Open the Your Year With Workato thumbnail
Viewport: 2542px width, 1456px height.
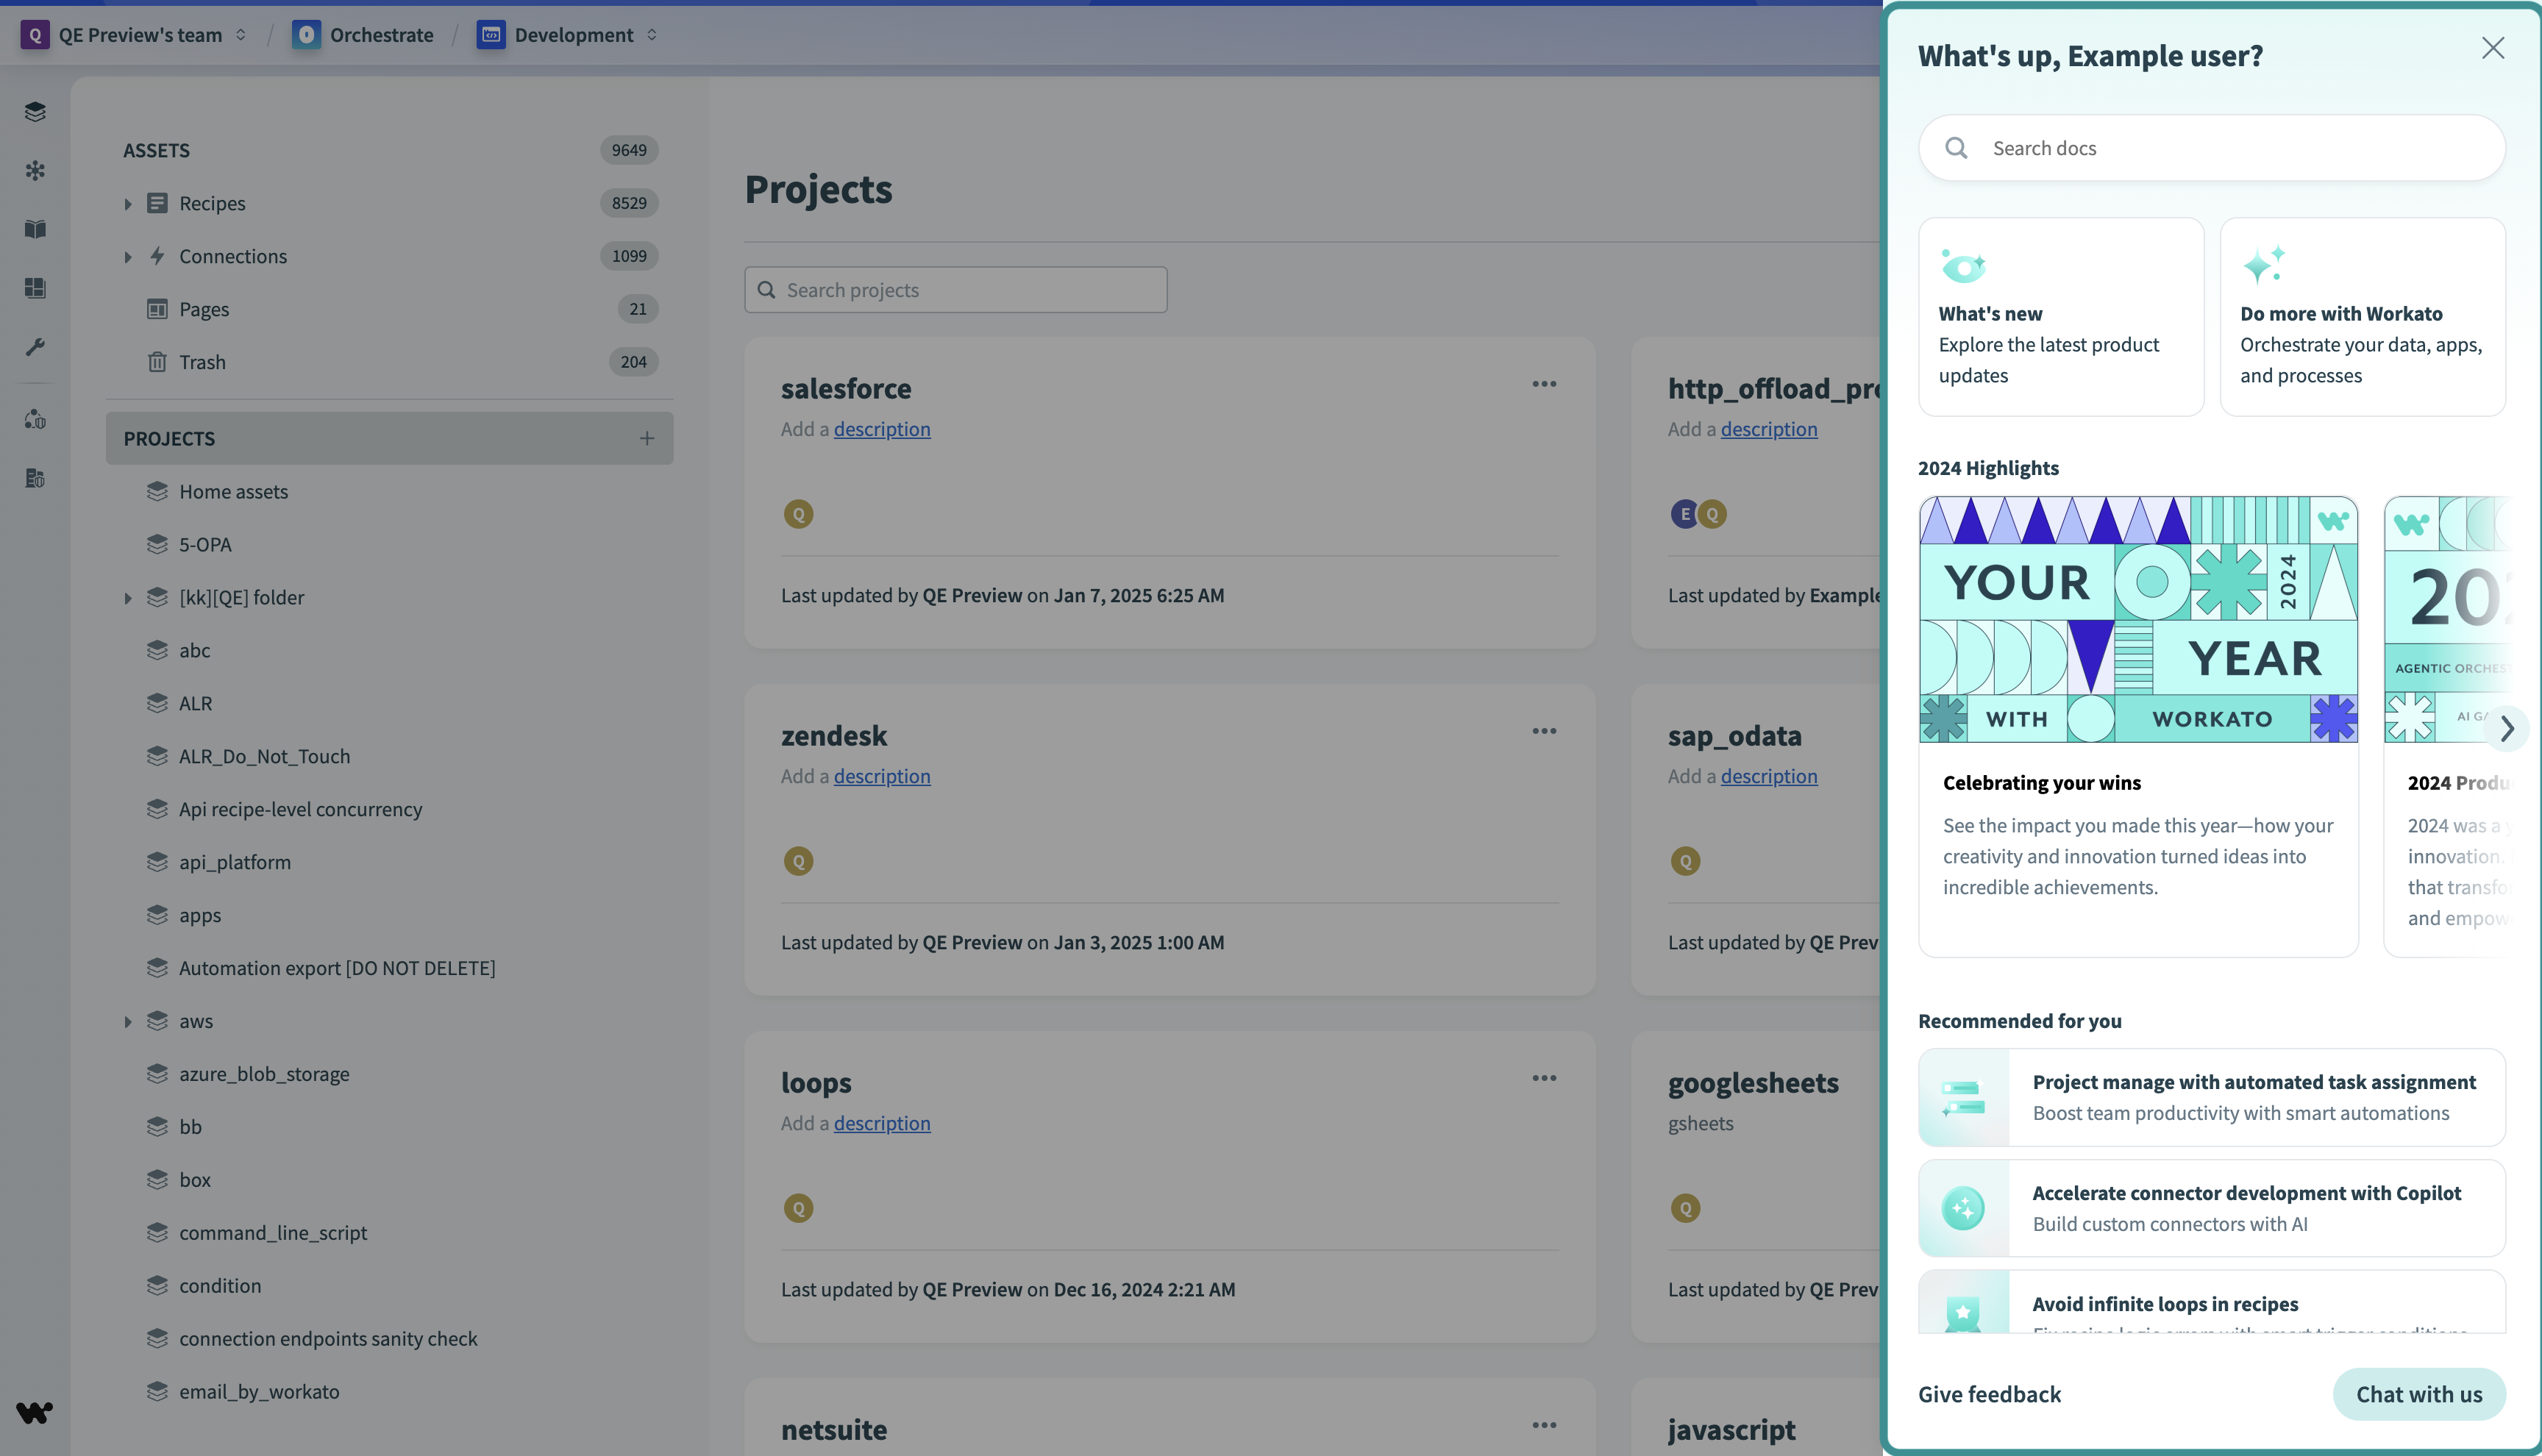(2138, 619)
